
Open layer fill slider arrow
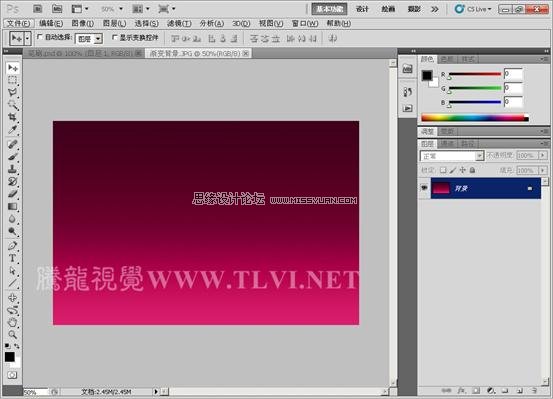click(x=543, y=170)
